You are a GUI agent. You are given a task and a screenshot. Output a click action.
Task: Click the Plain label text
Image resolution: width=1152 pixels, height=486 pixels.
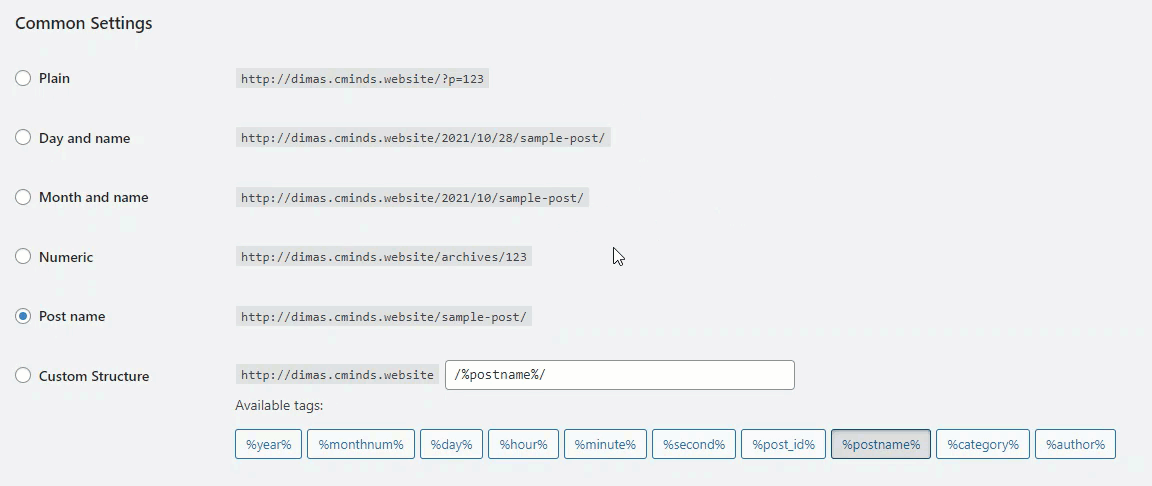(x=54, y=78)
